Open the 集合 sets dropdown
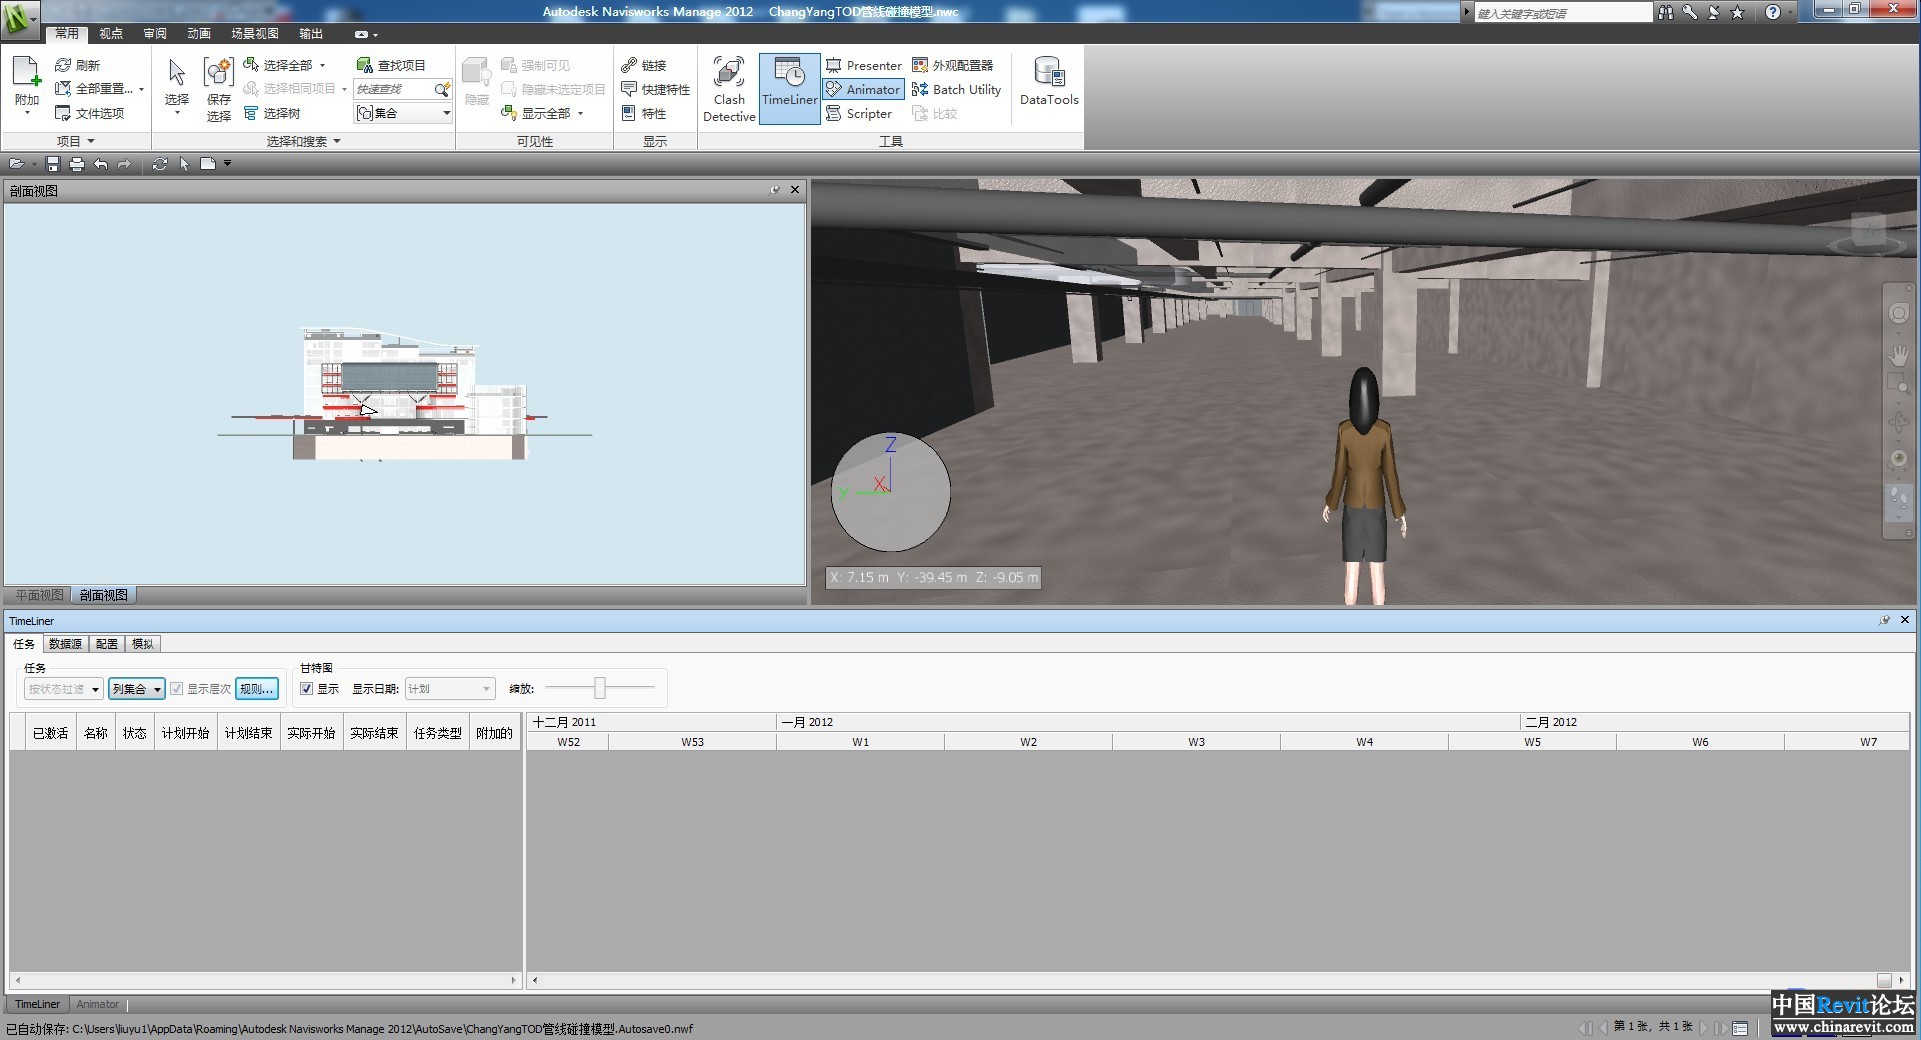The height and width of the screenshot is (1040, 1921). click(x=404, y=113)
